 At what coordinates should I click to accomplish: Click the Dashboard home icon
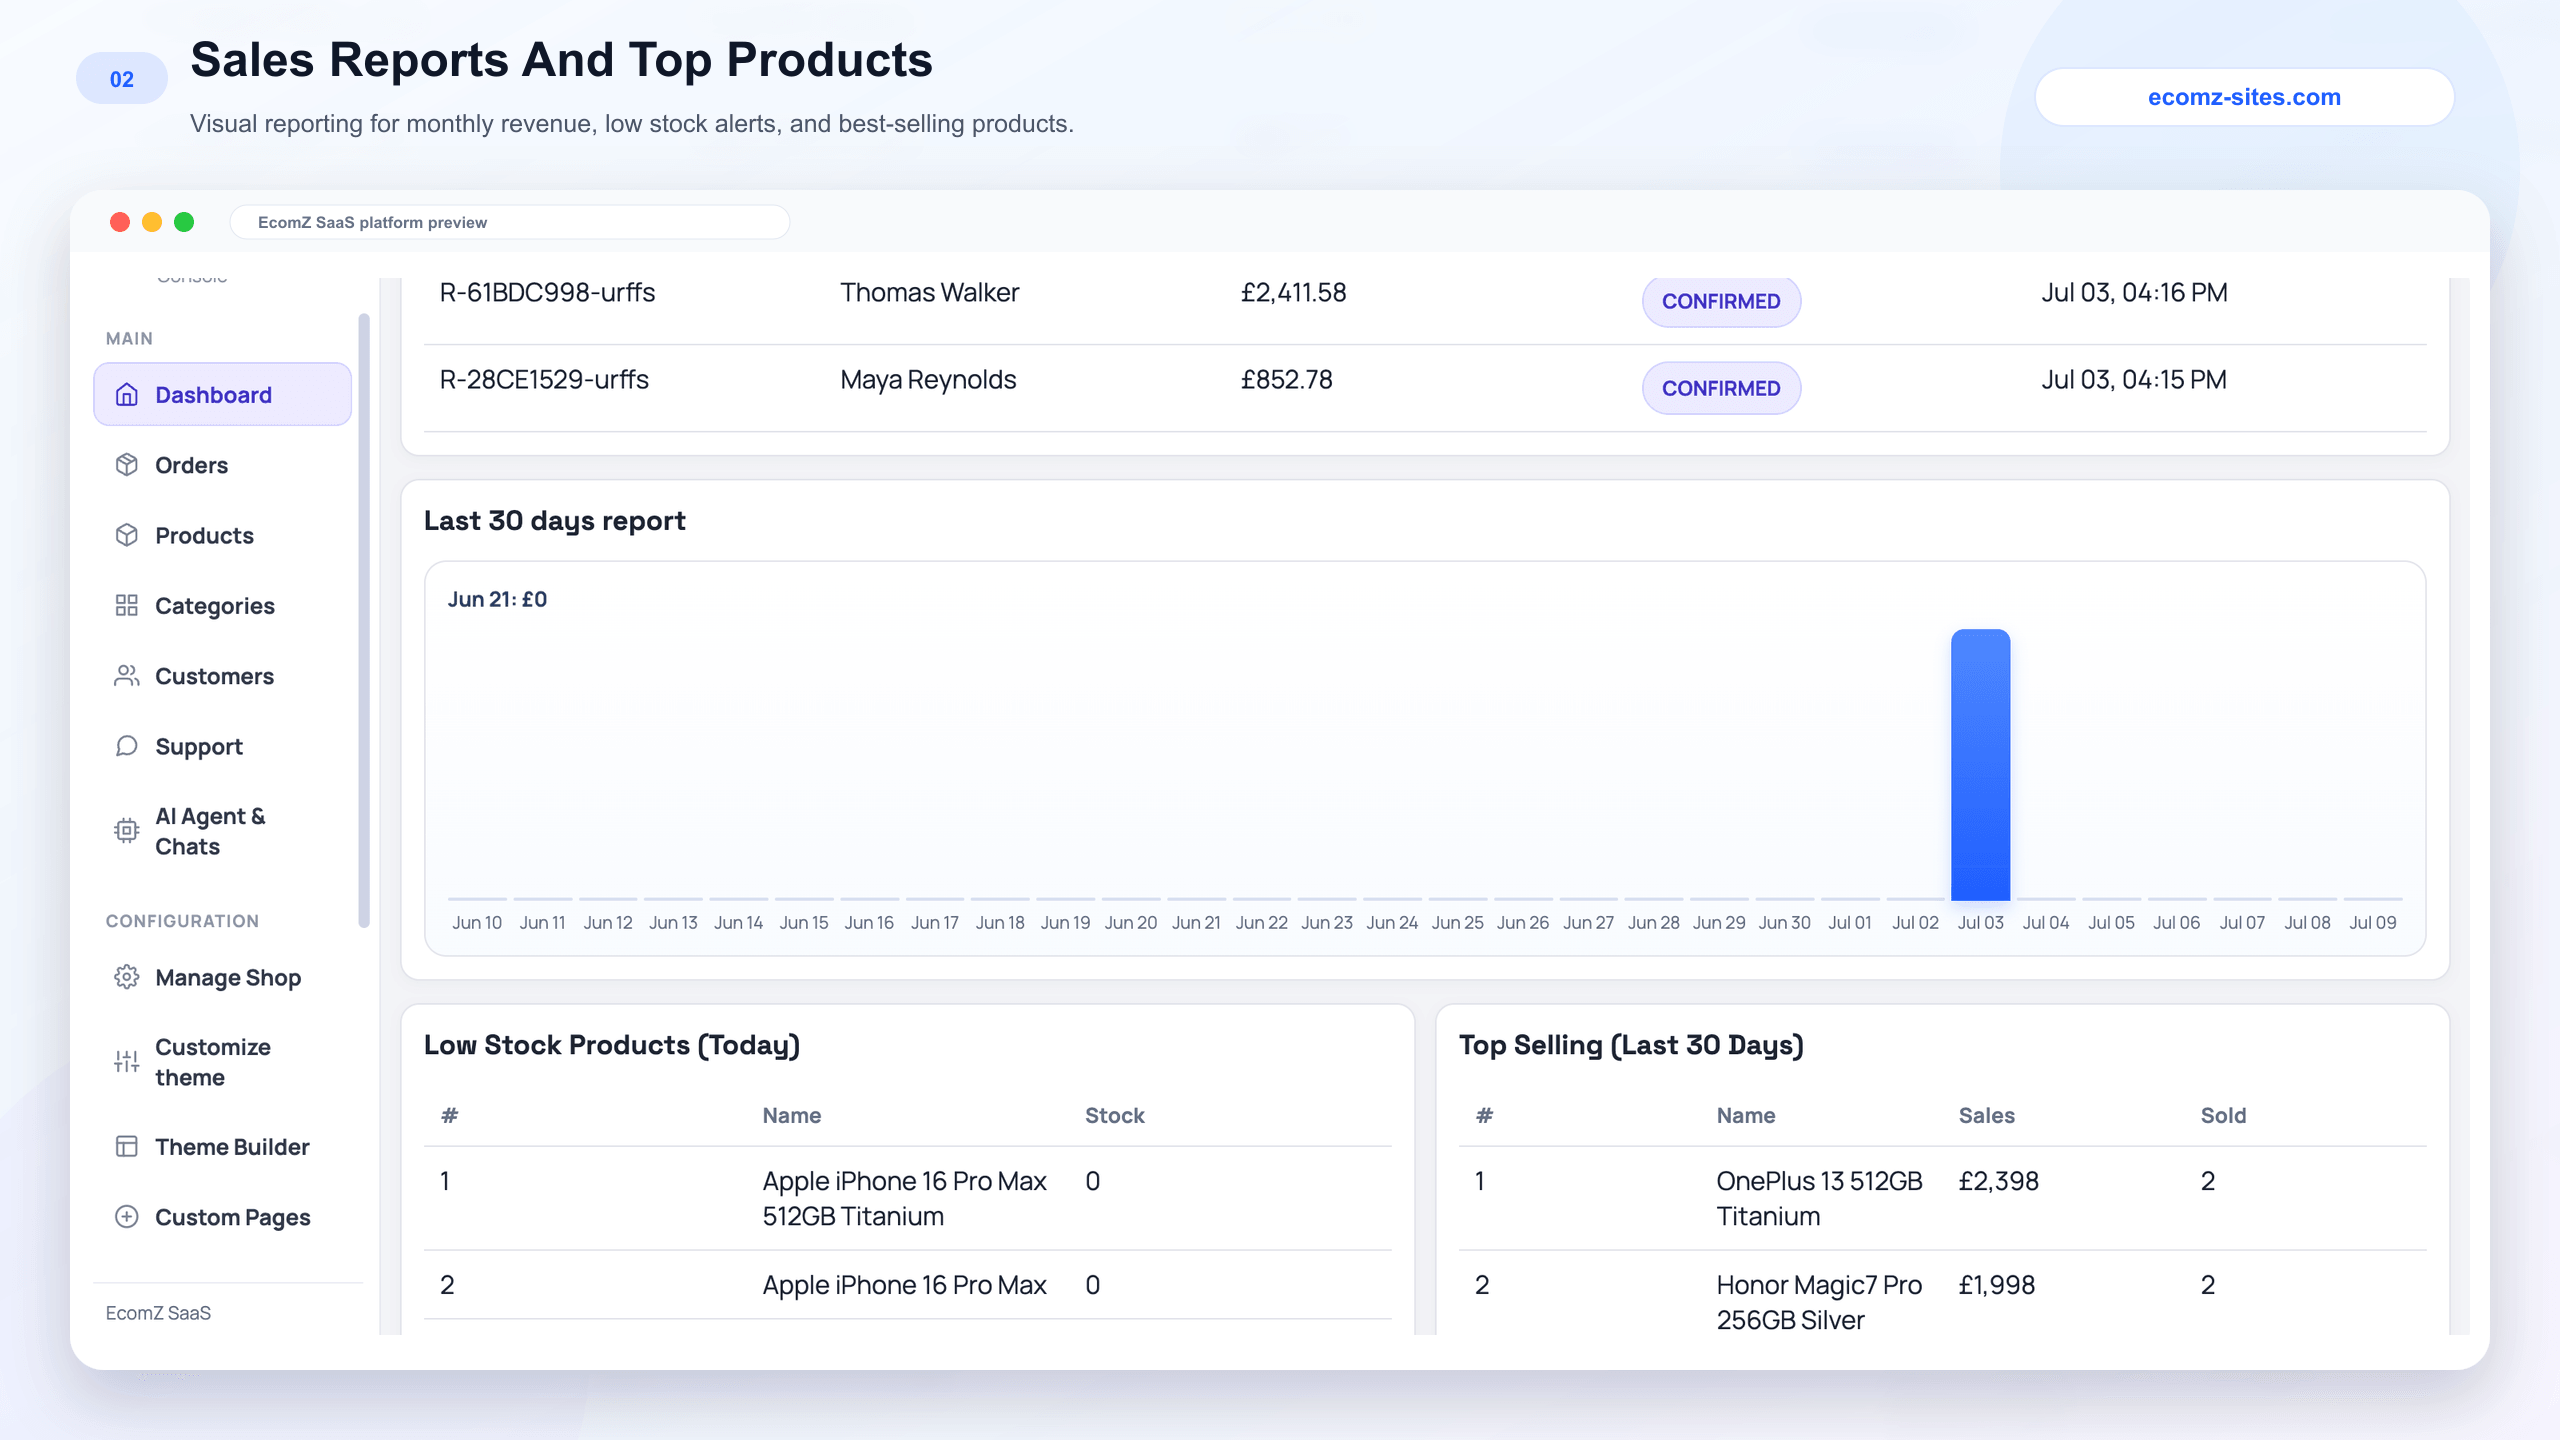127,395
